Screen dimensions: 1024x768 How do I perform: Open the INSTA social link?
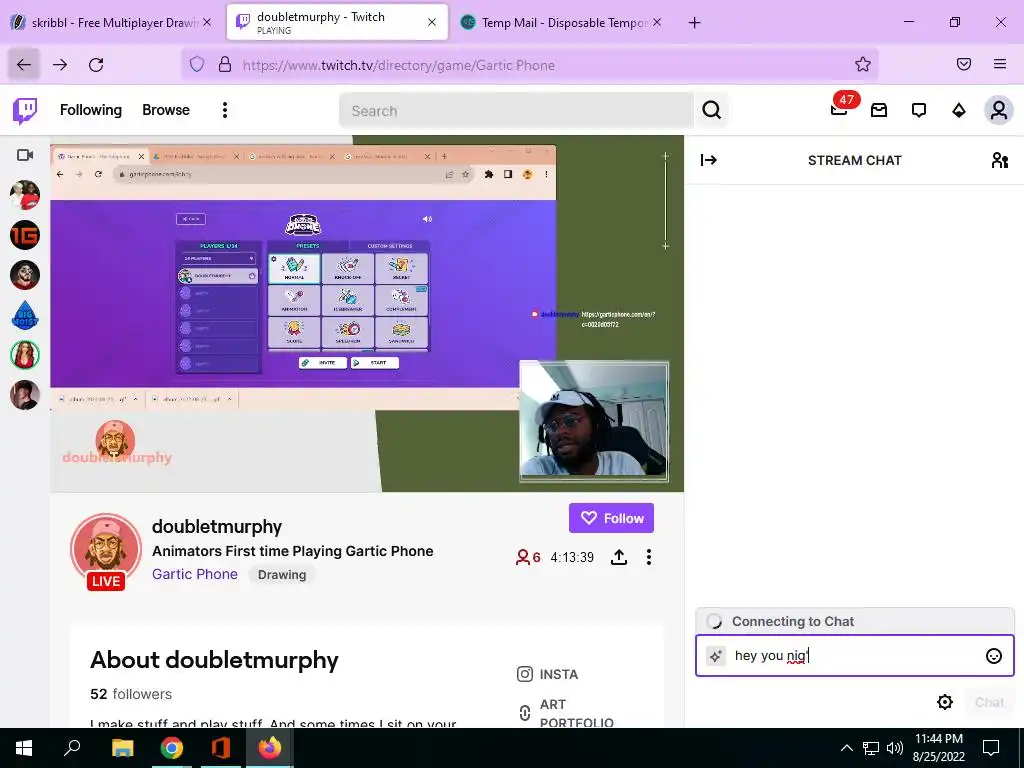pos(547,674)
